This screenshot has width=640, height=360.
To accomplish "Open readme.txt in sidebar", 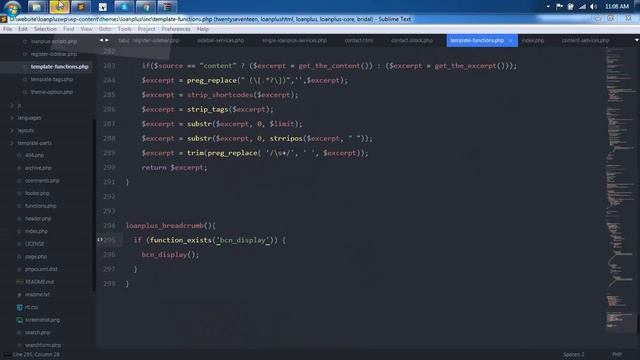I will coord(37,294).
